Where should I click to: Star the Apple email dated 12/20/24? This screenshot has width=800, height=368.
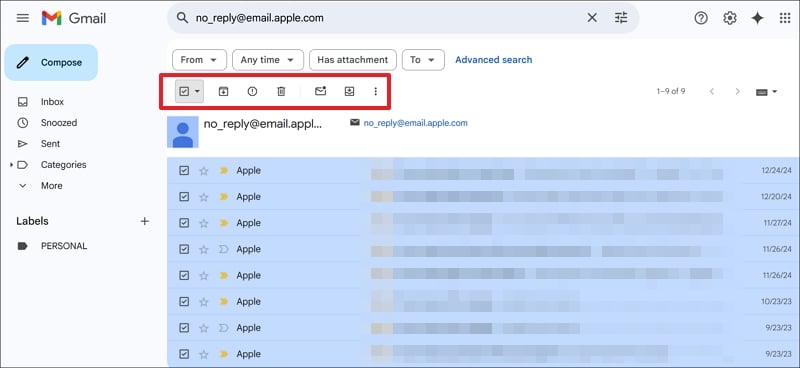point(204,197)
